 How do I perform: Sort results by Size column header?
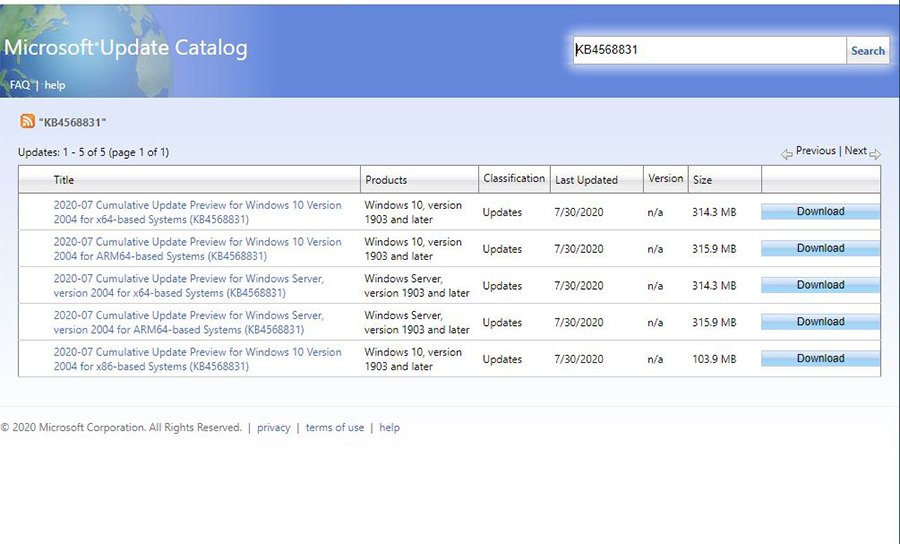[703, 180]
